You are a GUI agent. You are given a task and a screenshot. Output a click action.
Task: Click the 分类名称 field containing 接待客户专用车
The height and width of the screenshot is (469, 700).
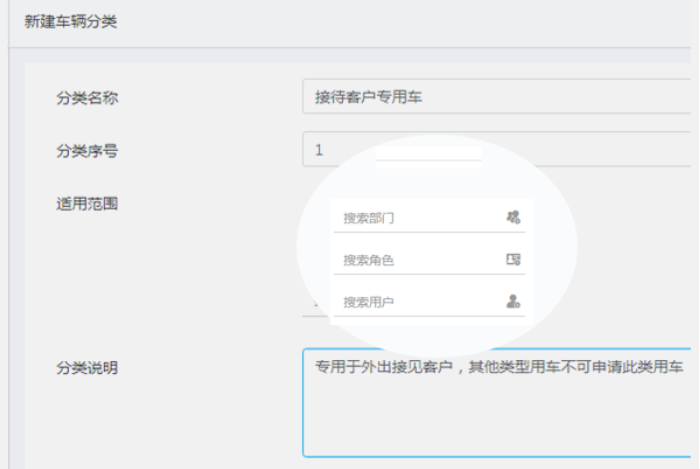click(496, 96)
